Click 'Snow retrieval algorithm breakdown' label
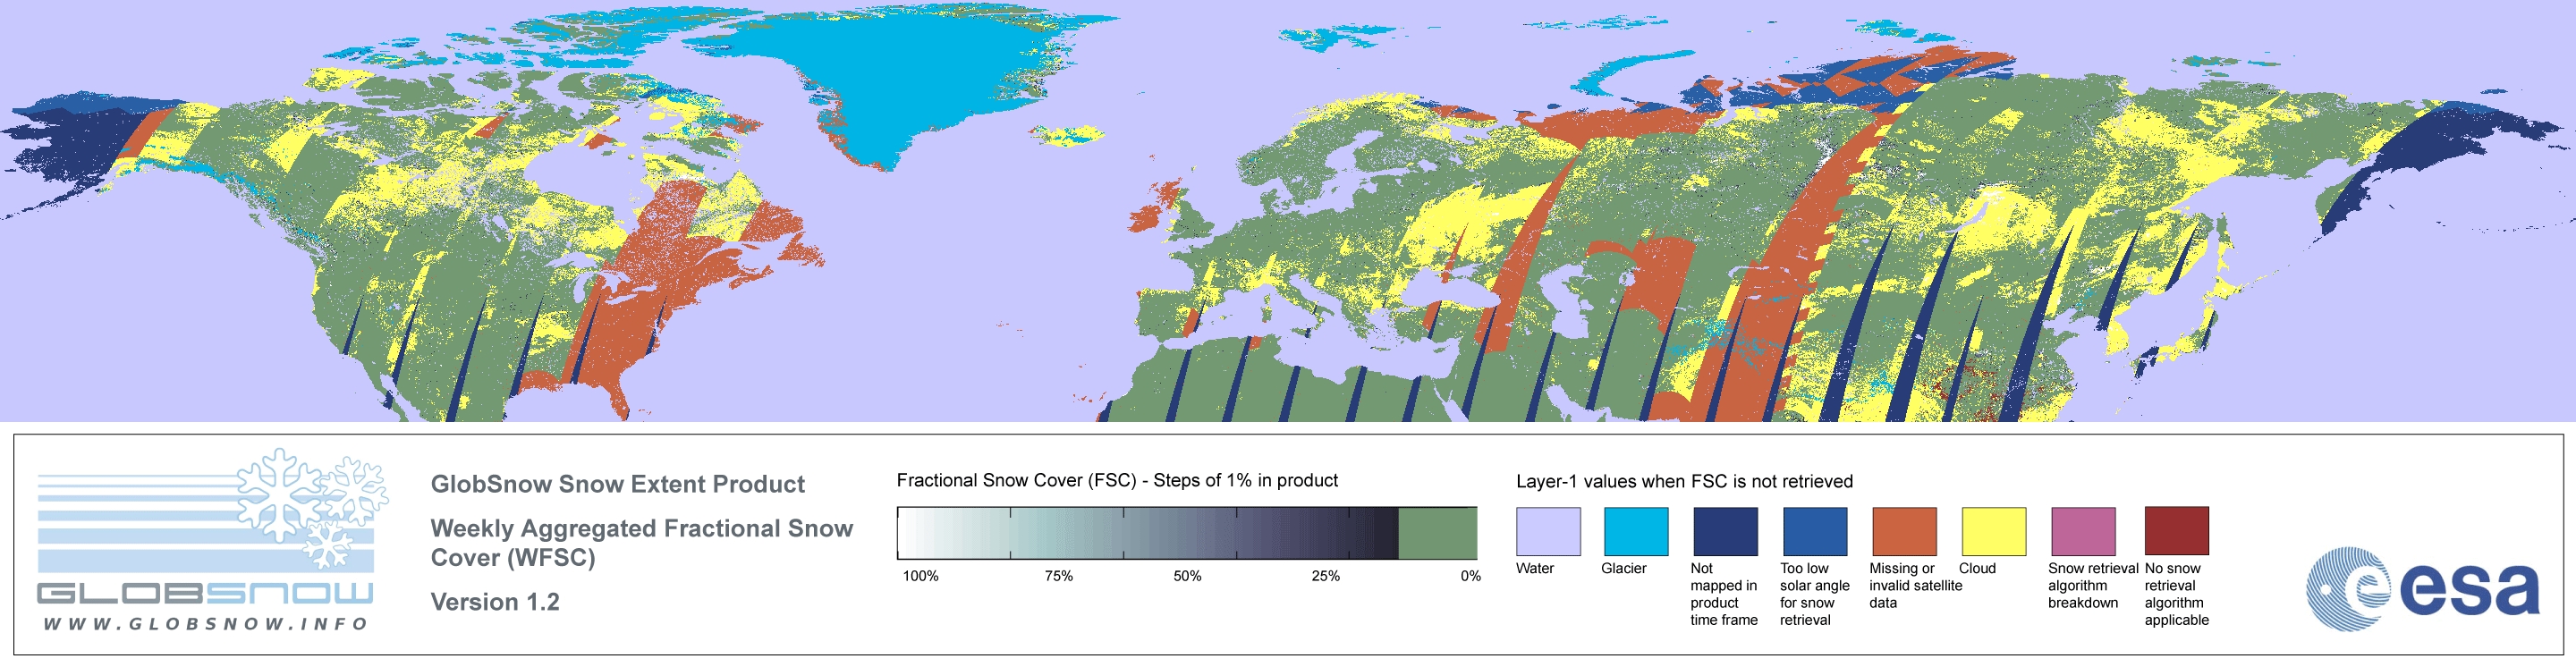 point(2093,585)
